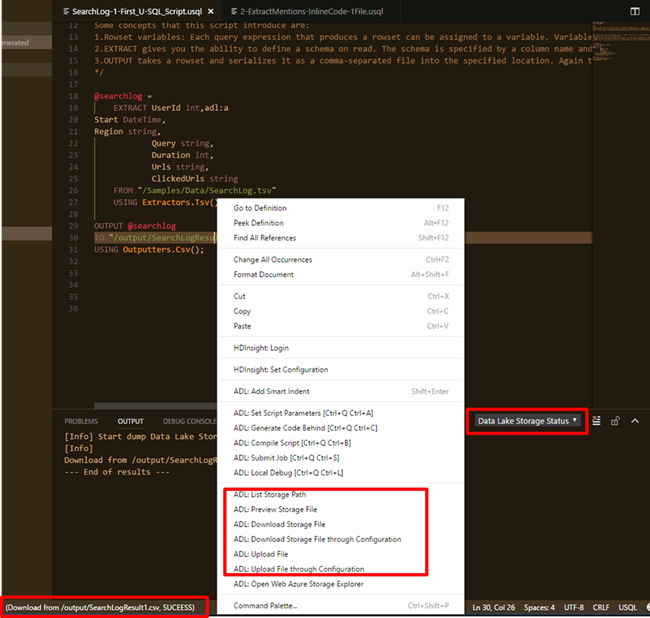Open the DEBUG CONSOLE panel tab

coord(189,421)
